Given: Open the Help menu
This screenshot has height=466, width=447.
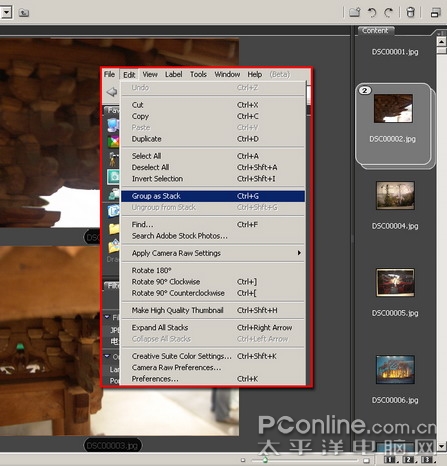Looking at the screenshot, I should click(x=255, y=74).
